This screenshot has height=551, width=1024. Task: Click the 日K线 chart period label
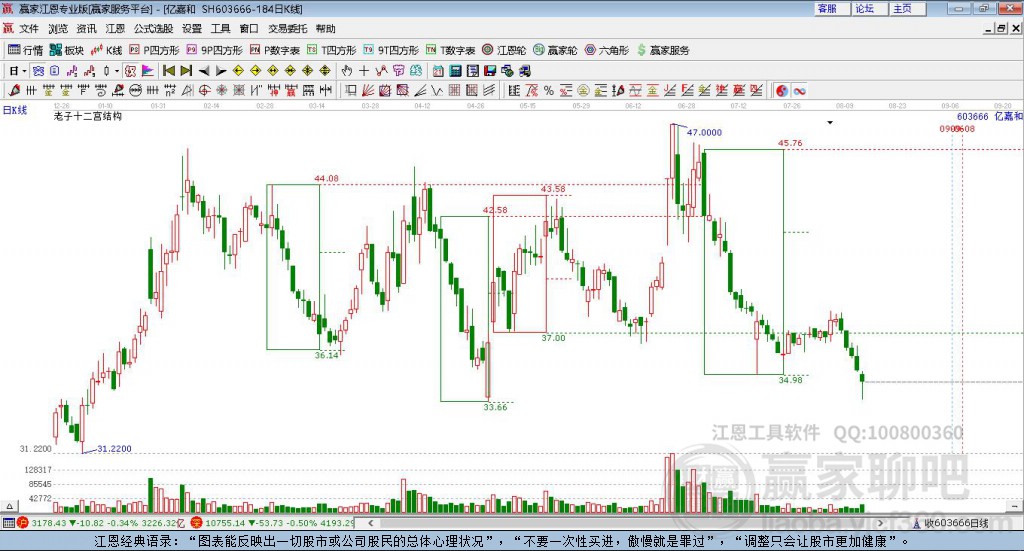pyautogui.click(x=14, y=110)
